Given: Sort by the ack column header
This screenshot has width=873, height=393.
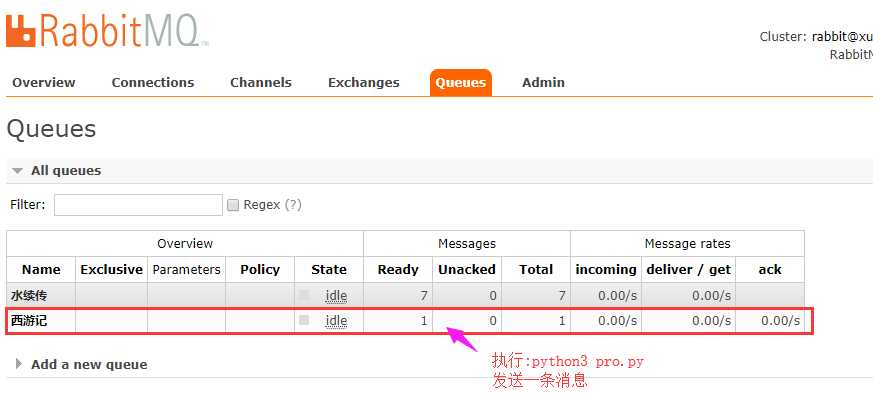Looking at the screenshot, I should pyautogui.click(x=770, y=269).
